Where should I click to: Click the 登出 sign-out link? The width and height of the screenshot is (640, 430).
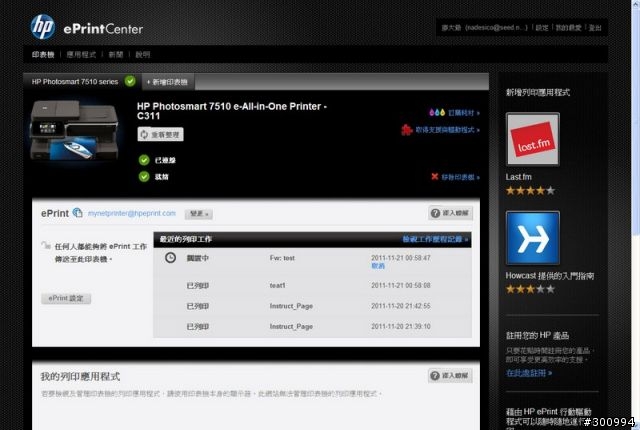[595, 28]
